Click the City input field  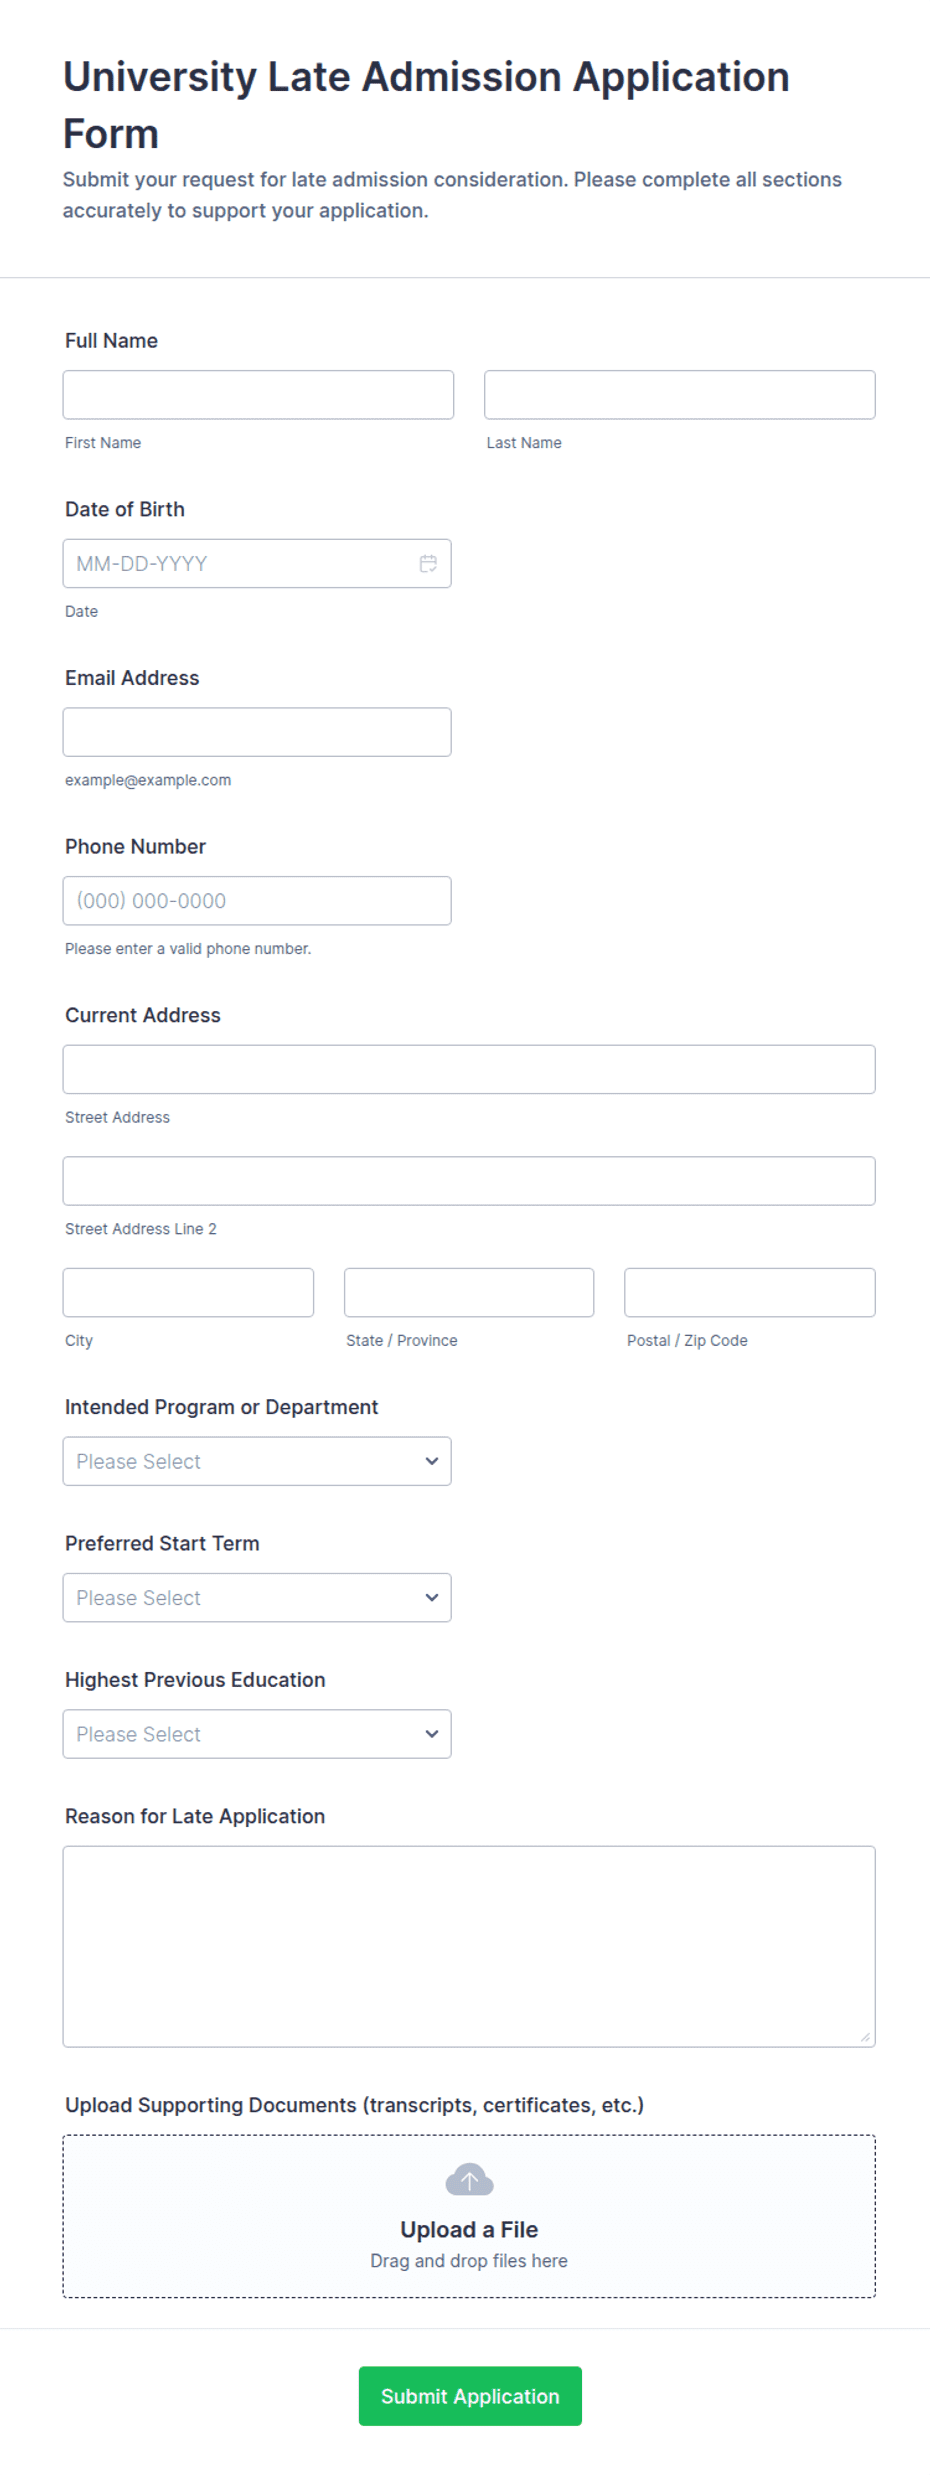click(188, 1293)
